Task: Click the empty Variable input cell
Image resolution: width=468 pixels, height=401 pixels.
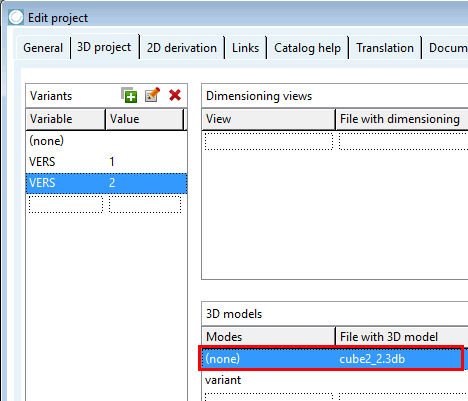Action: pos(66,204)
